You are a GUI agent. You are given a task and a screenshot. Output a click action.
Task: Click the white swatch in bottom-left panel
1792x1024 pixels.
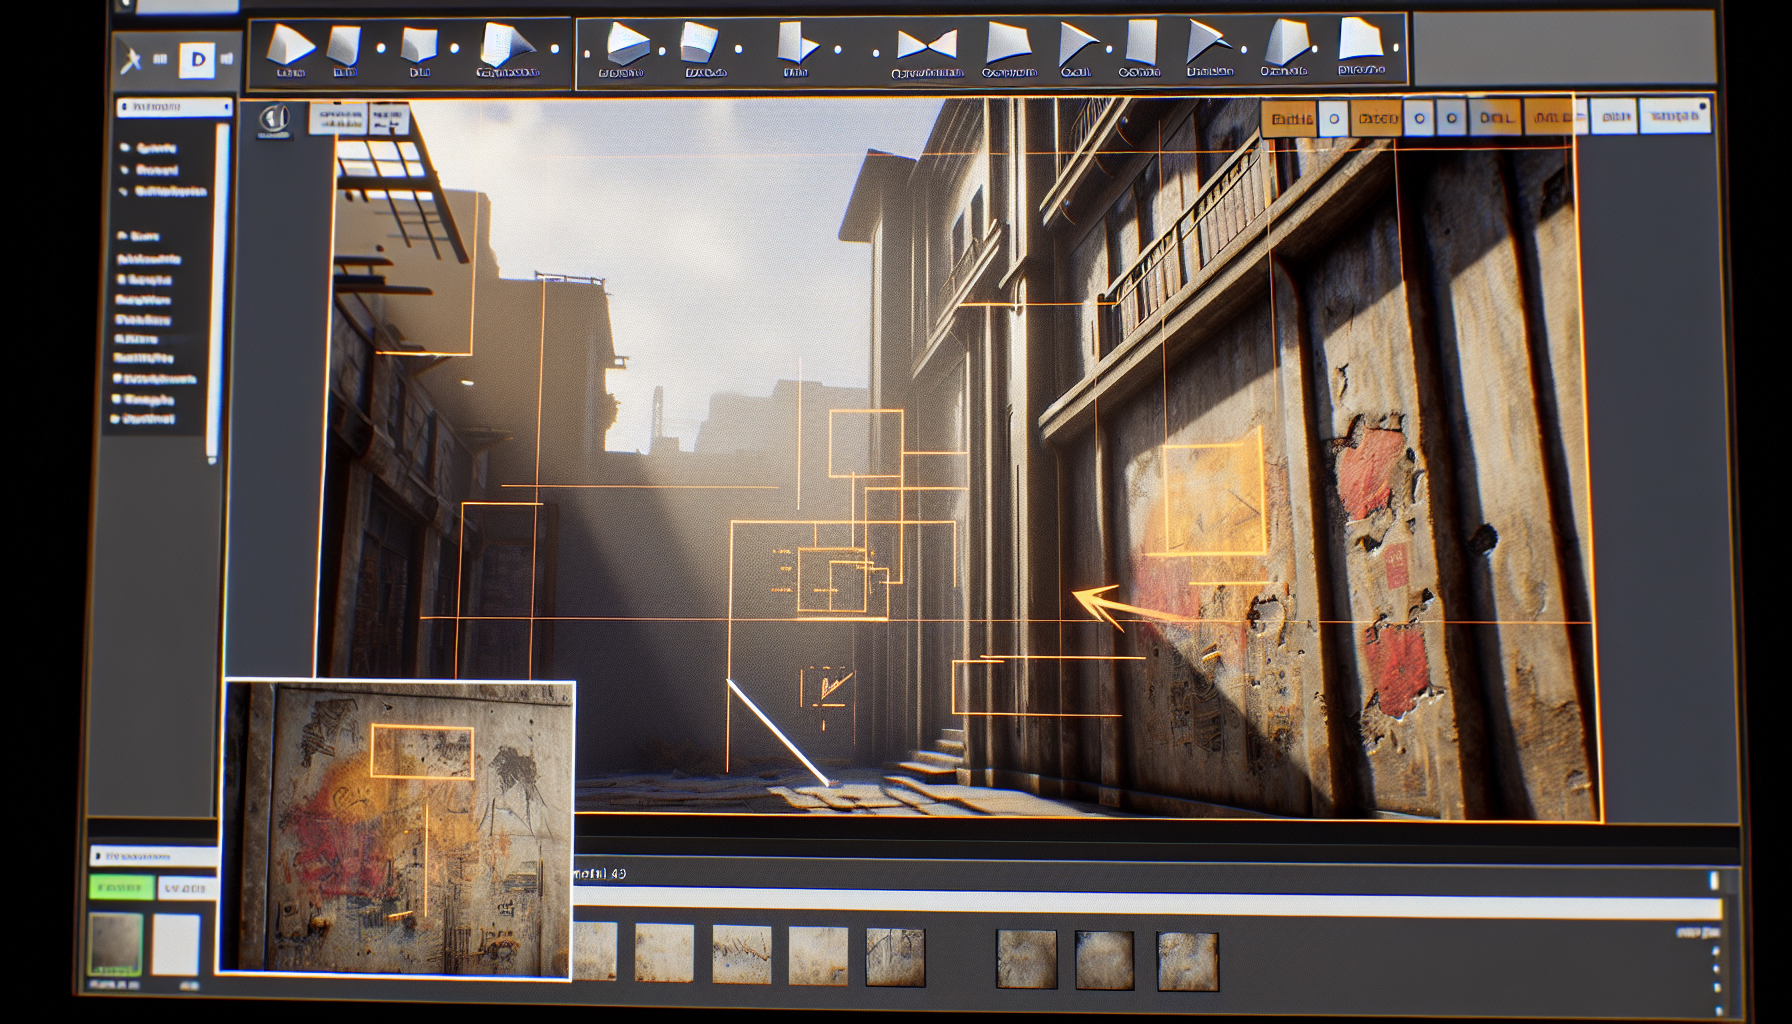176,945
